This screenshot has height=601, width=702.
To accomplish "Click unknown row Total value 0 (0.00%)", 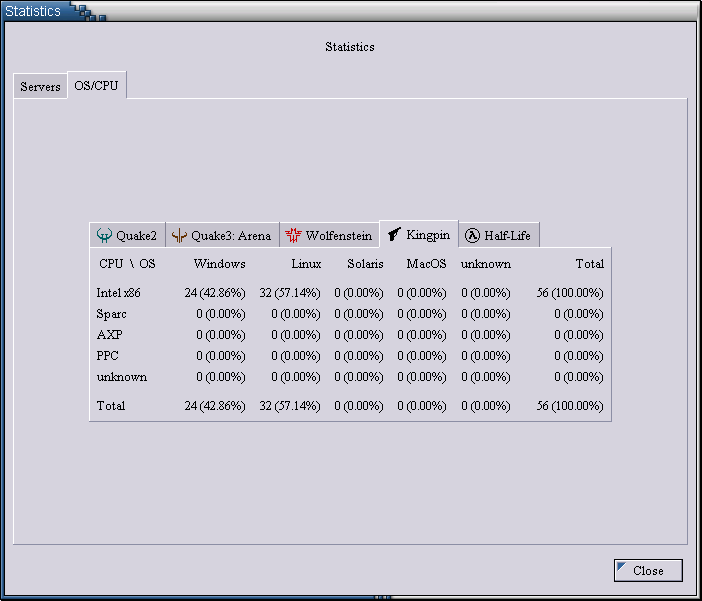I will [x=579, y=377].
